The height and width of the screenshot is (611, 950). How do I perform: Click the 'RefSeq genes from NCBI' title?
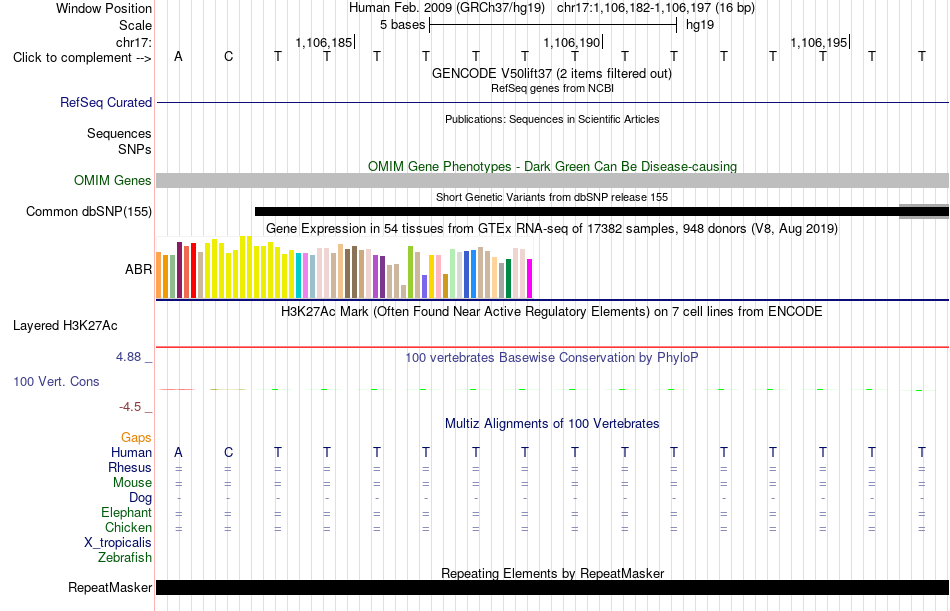(x=552, y=88)
